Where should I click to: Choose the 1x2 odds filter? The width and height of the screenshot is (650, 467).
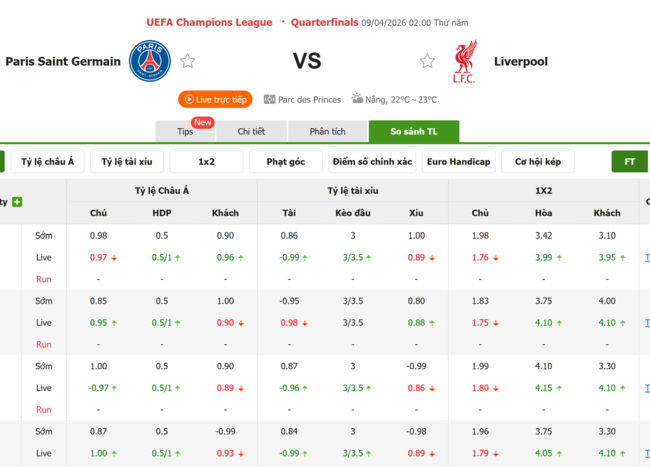pos(206,162)
